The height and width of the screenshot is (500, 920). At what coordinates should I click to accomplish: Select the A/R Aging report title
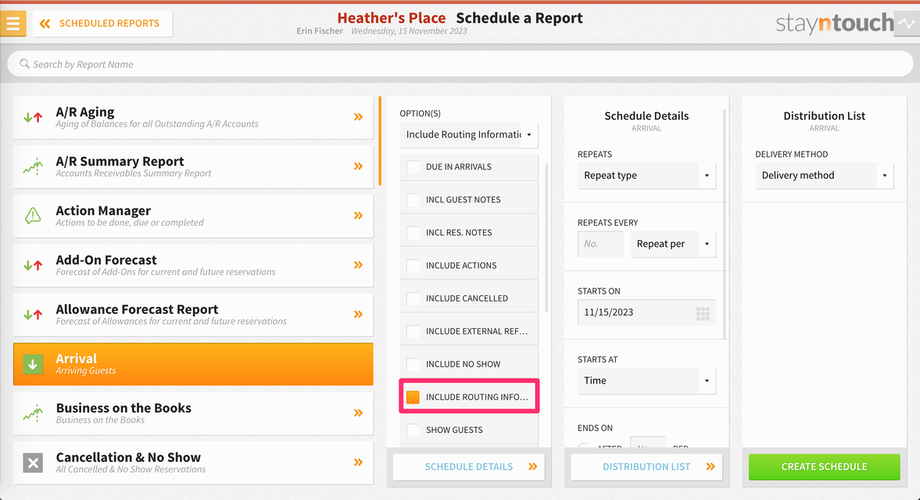coord(85,112)
